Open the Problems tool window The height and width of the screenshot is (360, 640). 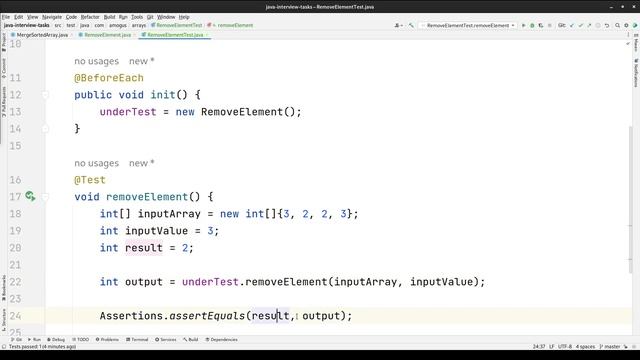(107, 340)
